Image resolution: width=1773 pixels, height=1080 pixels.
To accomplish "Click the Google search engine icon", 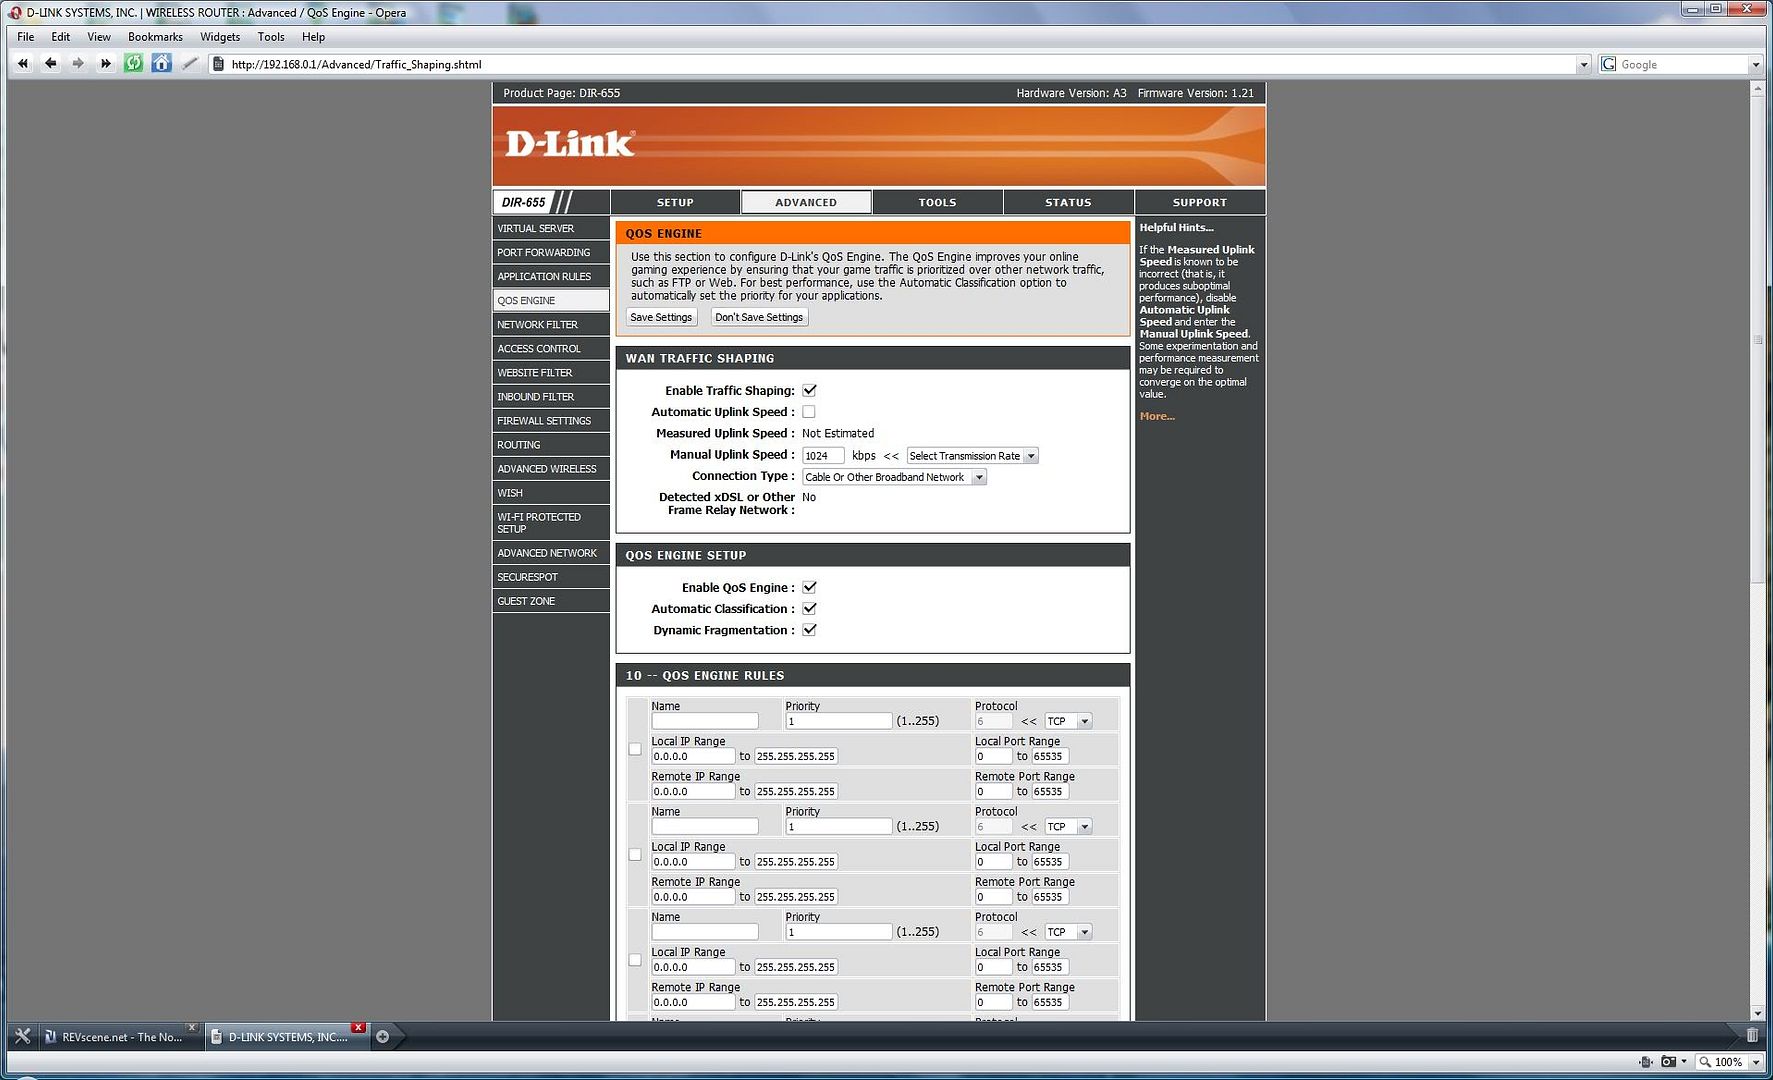I will [1609, 64].
